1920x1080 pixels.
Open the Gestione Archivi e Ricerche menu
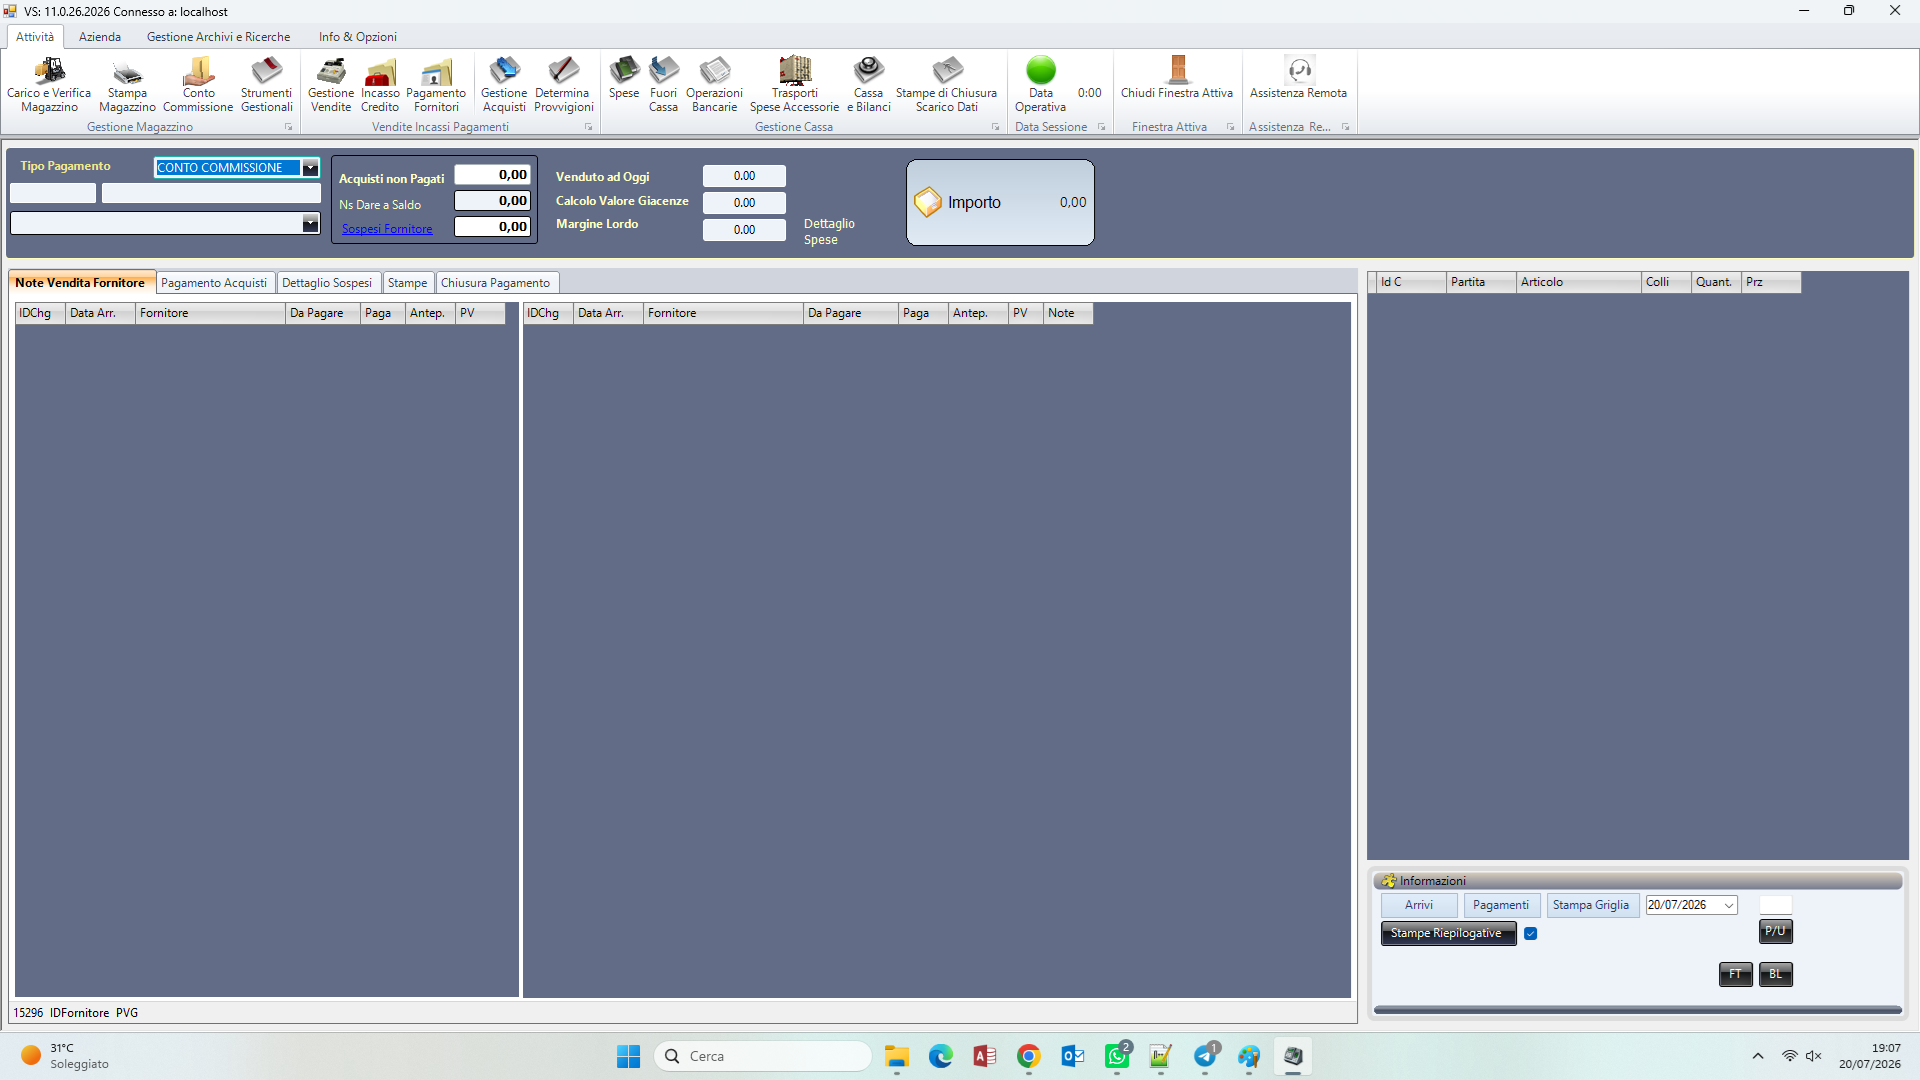[x=218, y=37]
